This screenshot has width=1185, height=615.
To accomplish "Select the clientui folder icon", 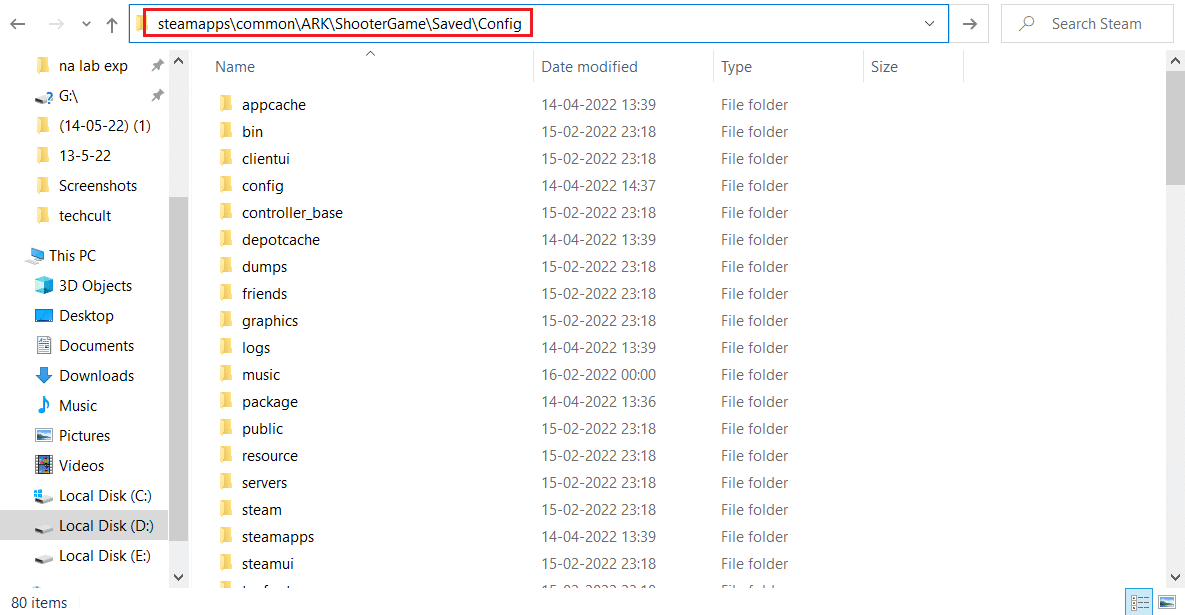I will 226,158.
